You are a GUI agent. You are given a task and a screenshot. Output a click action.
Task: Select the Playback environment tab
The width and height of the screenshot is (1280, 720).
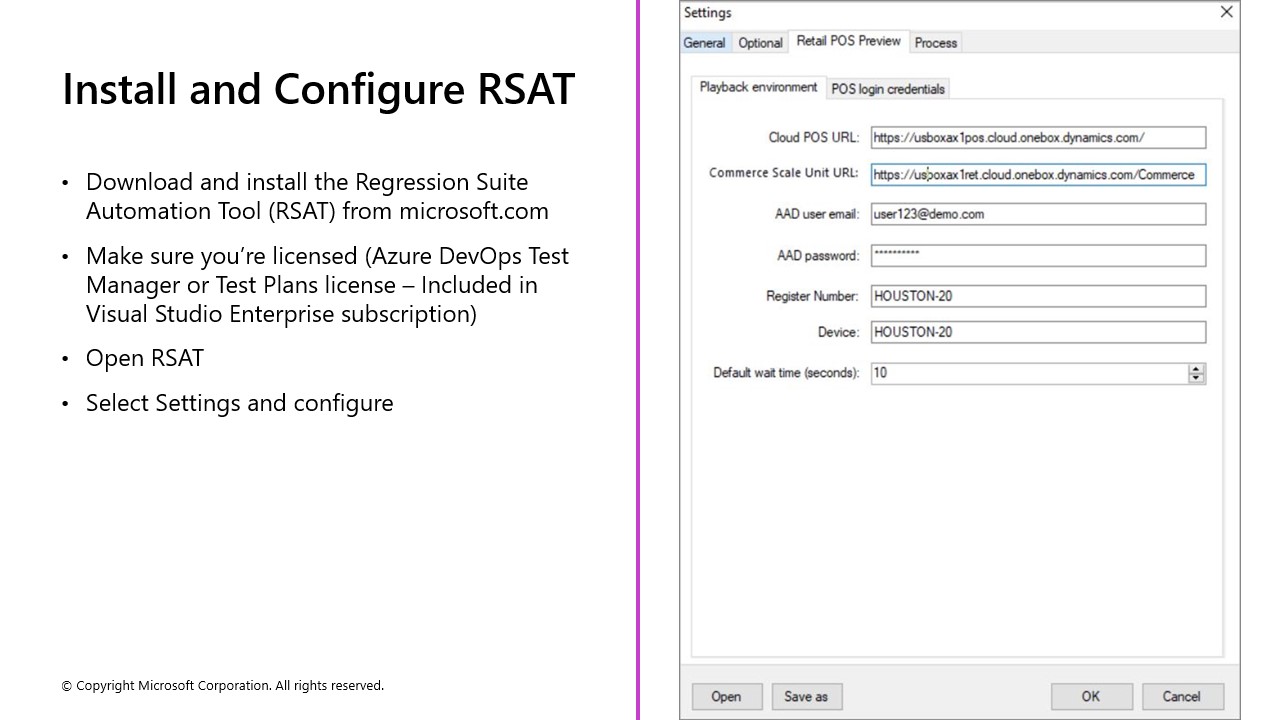pos(757,88)
